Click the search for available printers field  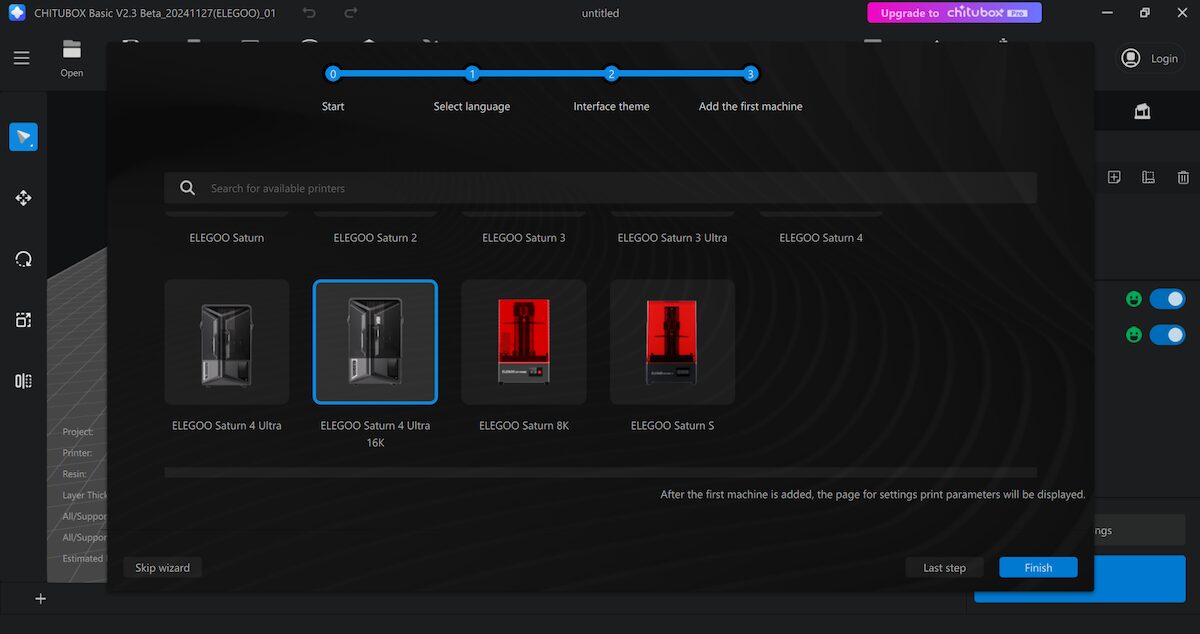600,188
